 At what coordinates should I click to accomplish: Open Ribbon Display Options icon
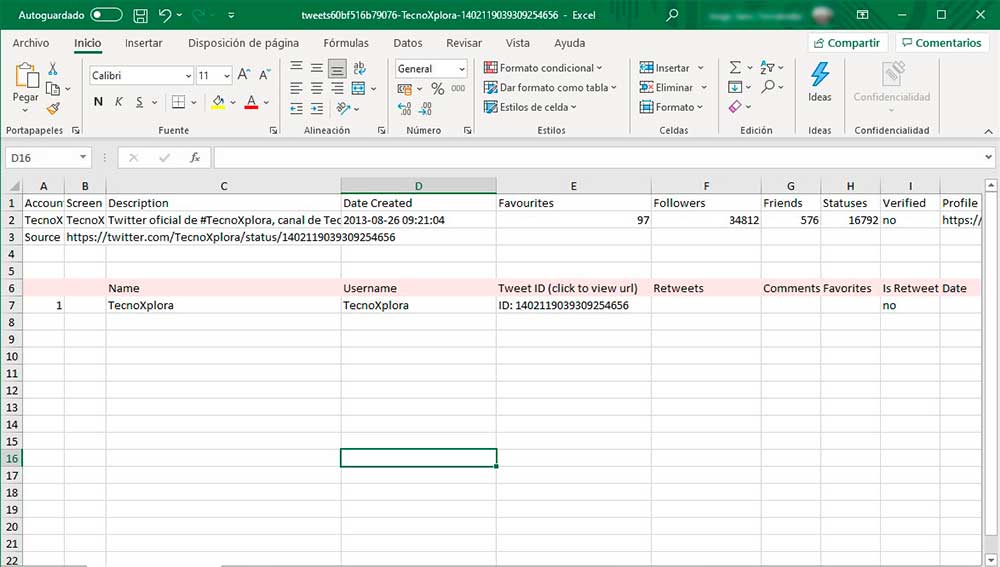tap(862, 15)
